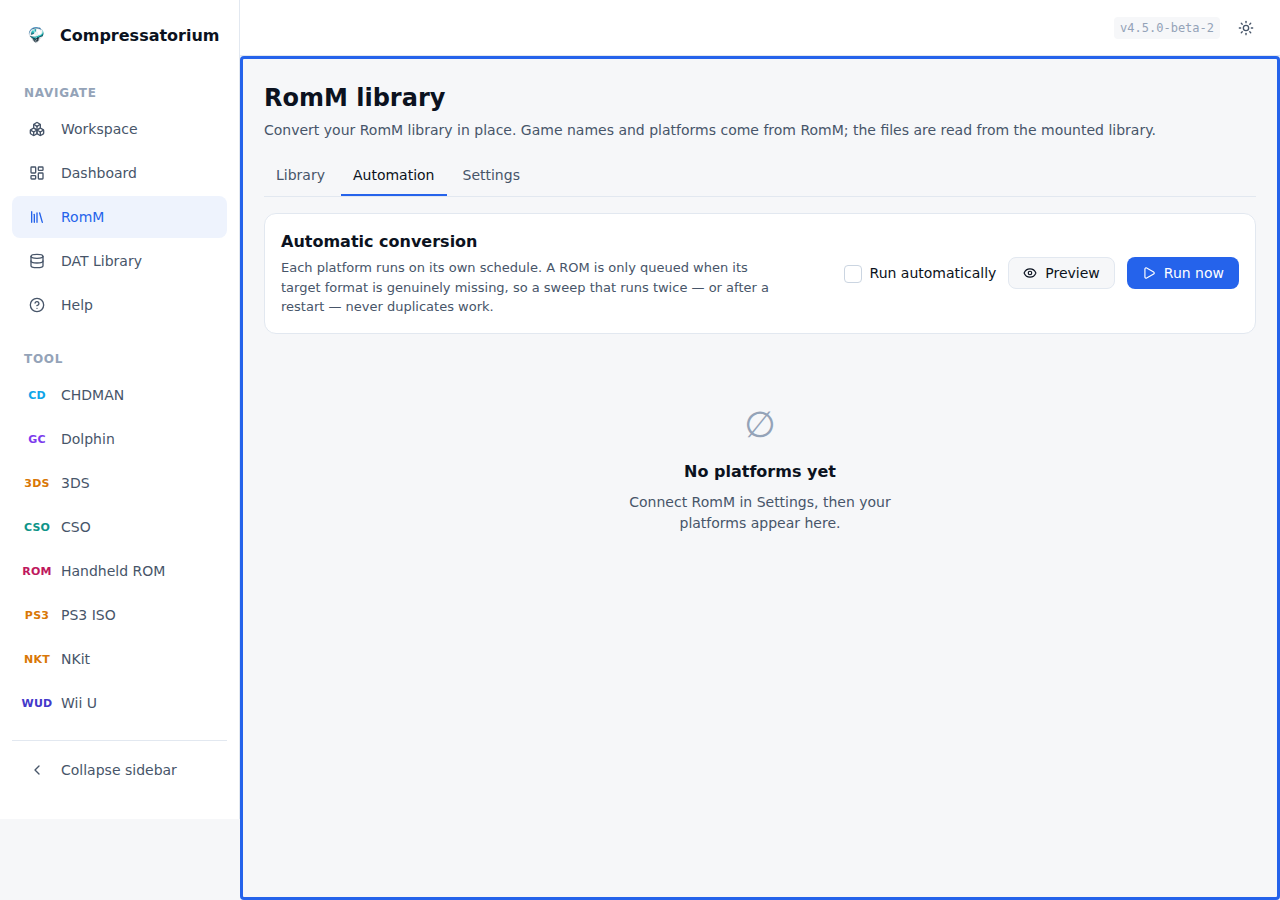Click the collapse sidebar chevron icon

37,770
